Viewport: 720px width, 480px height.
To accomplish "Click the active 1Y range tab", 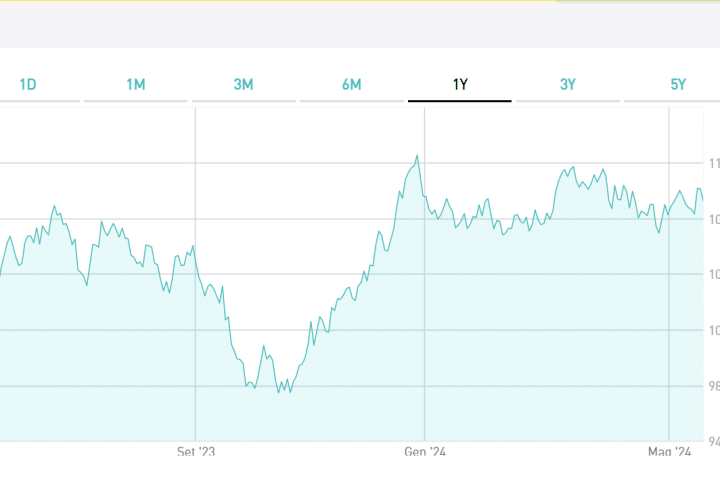I will coord(460,85).
